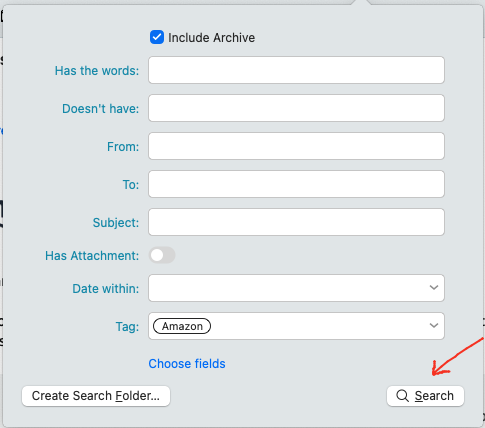Click the empty area of Tag field
Image resolution: width=485 pixels, height=428 pixels.
(x=318, y=326)
